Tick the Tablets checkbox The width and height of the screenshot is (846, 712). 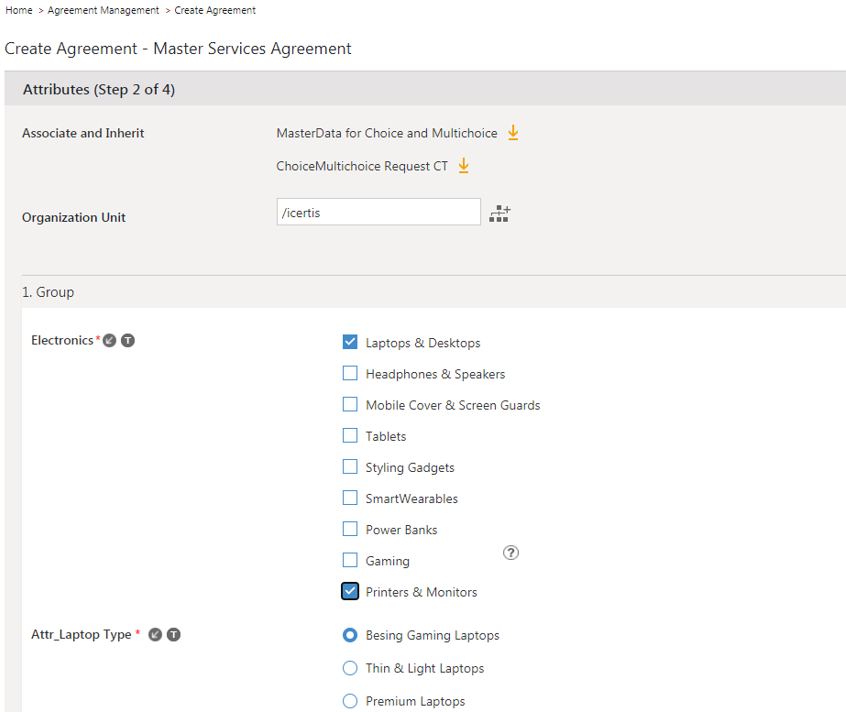click(350, 435)
